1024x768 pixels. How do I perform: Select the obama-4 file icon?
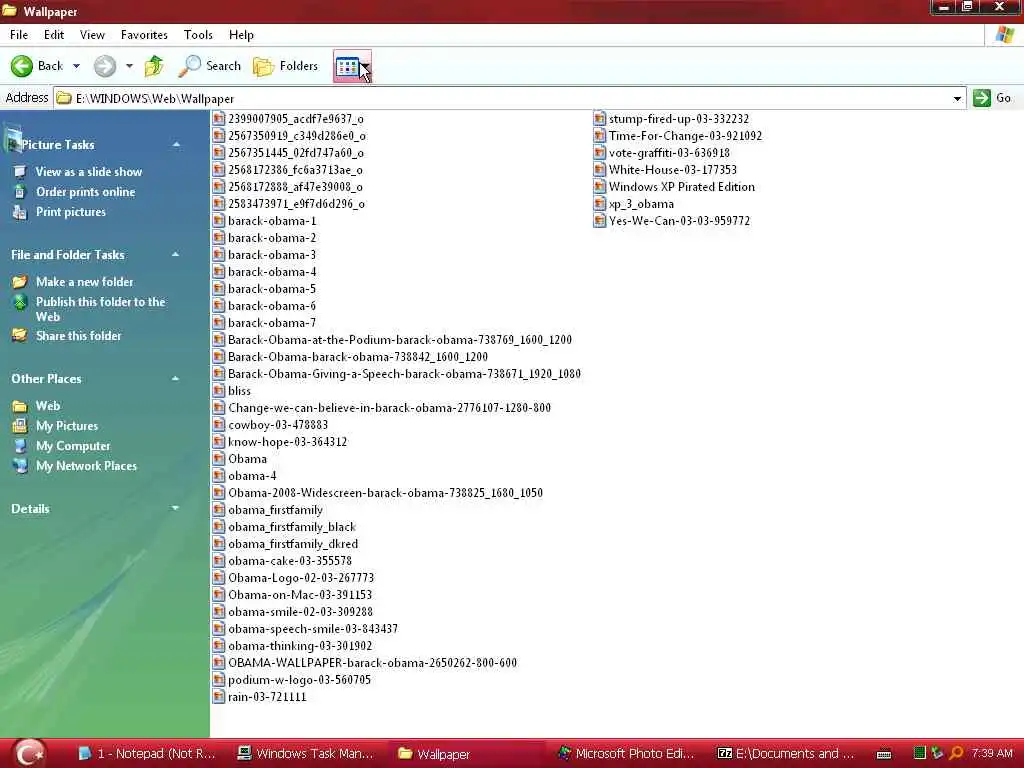pos(219,475)
